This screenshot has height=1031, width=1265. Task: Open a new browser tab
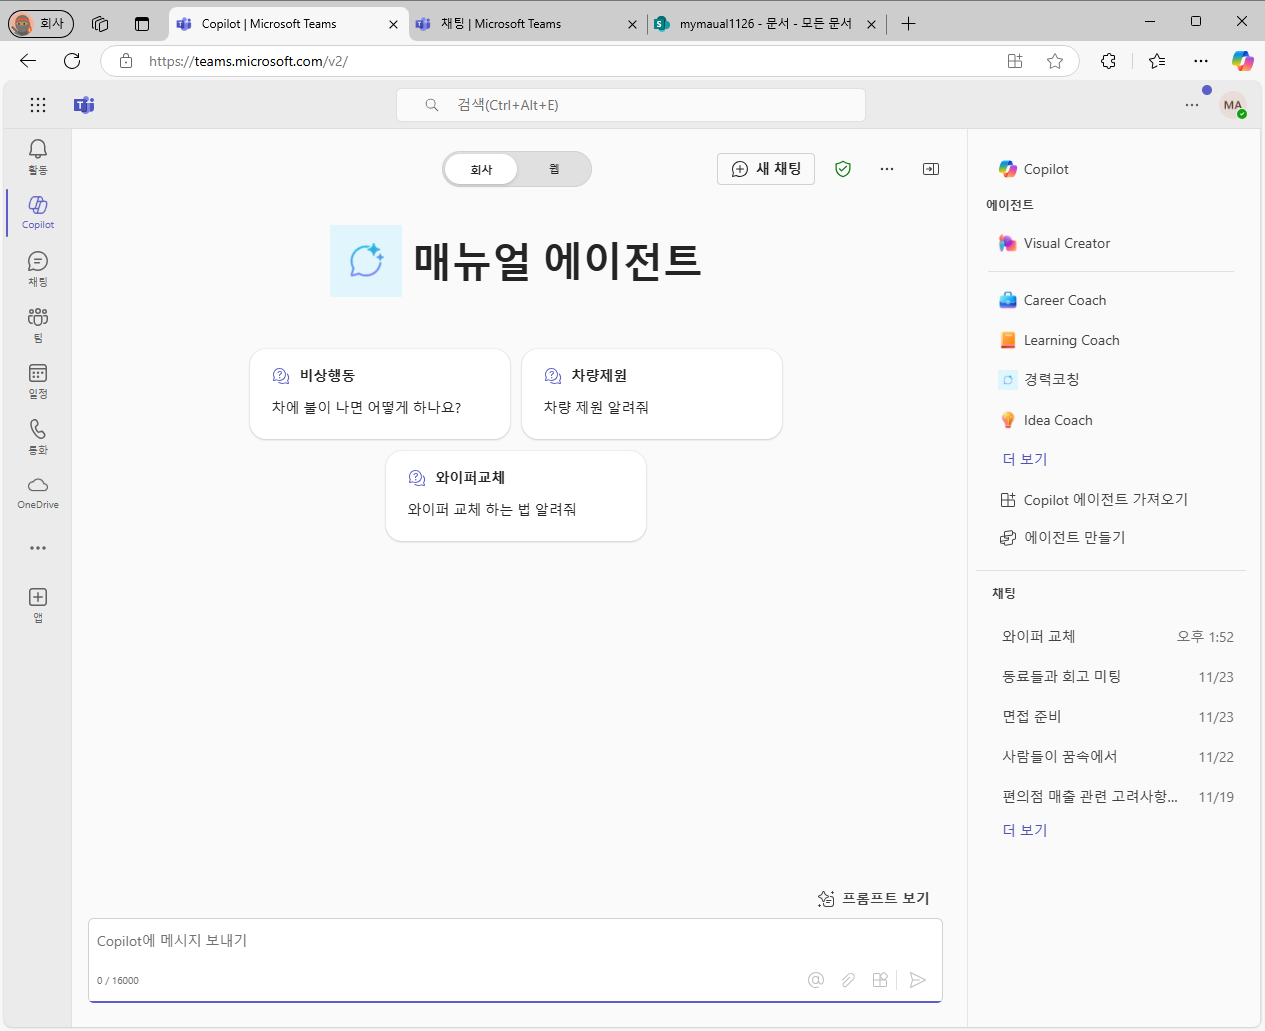point(908,24)
